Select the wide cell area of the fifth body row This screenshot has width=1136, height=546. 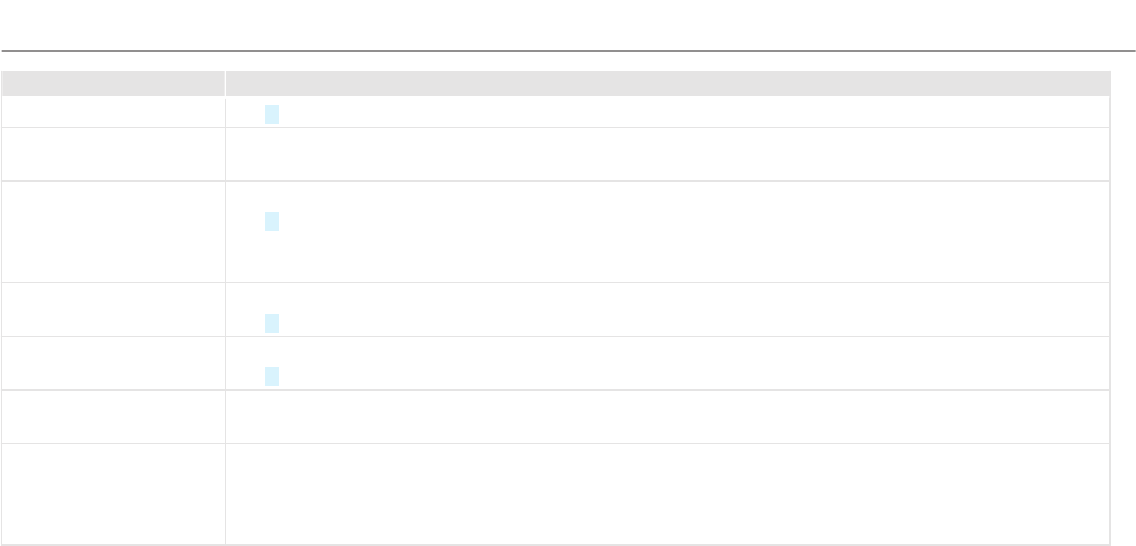[667, 363]
